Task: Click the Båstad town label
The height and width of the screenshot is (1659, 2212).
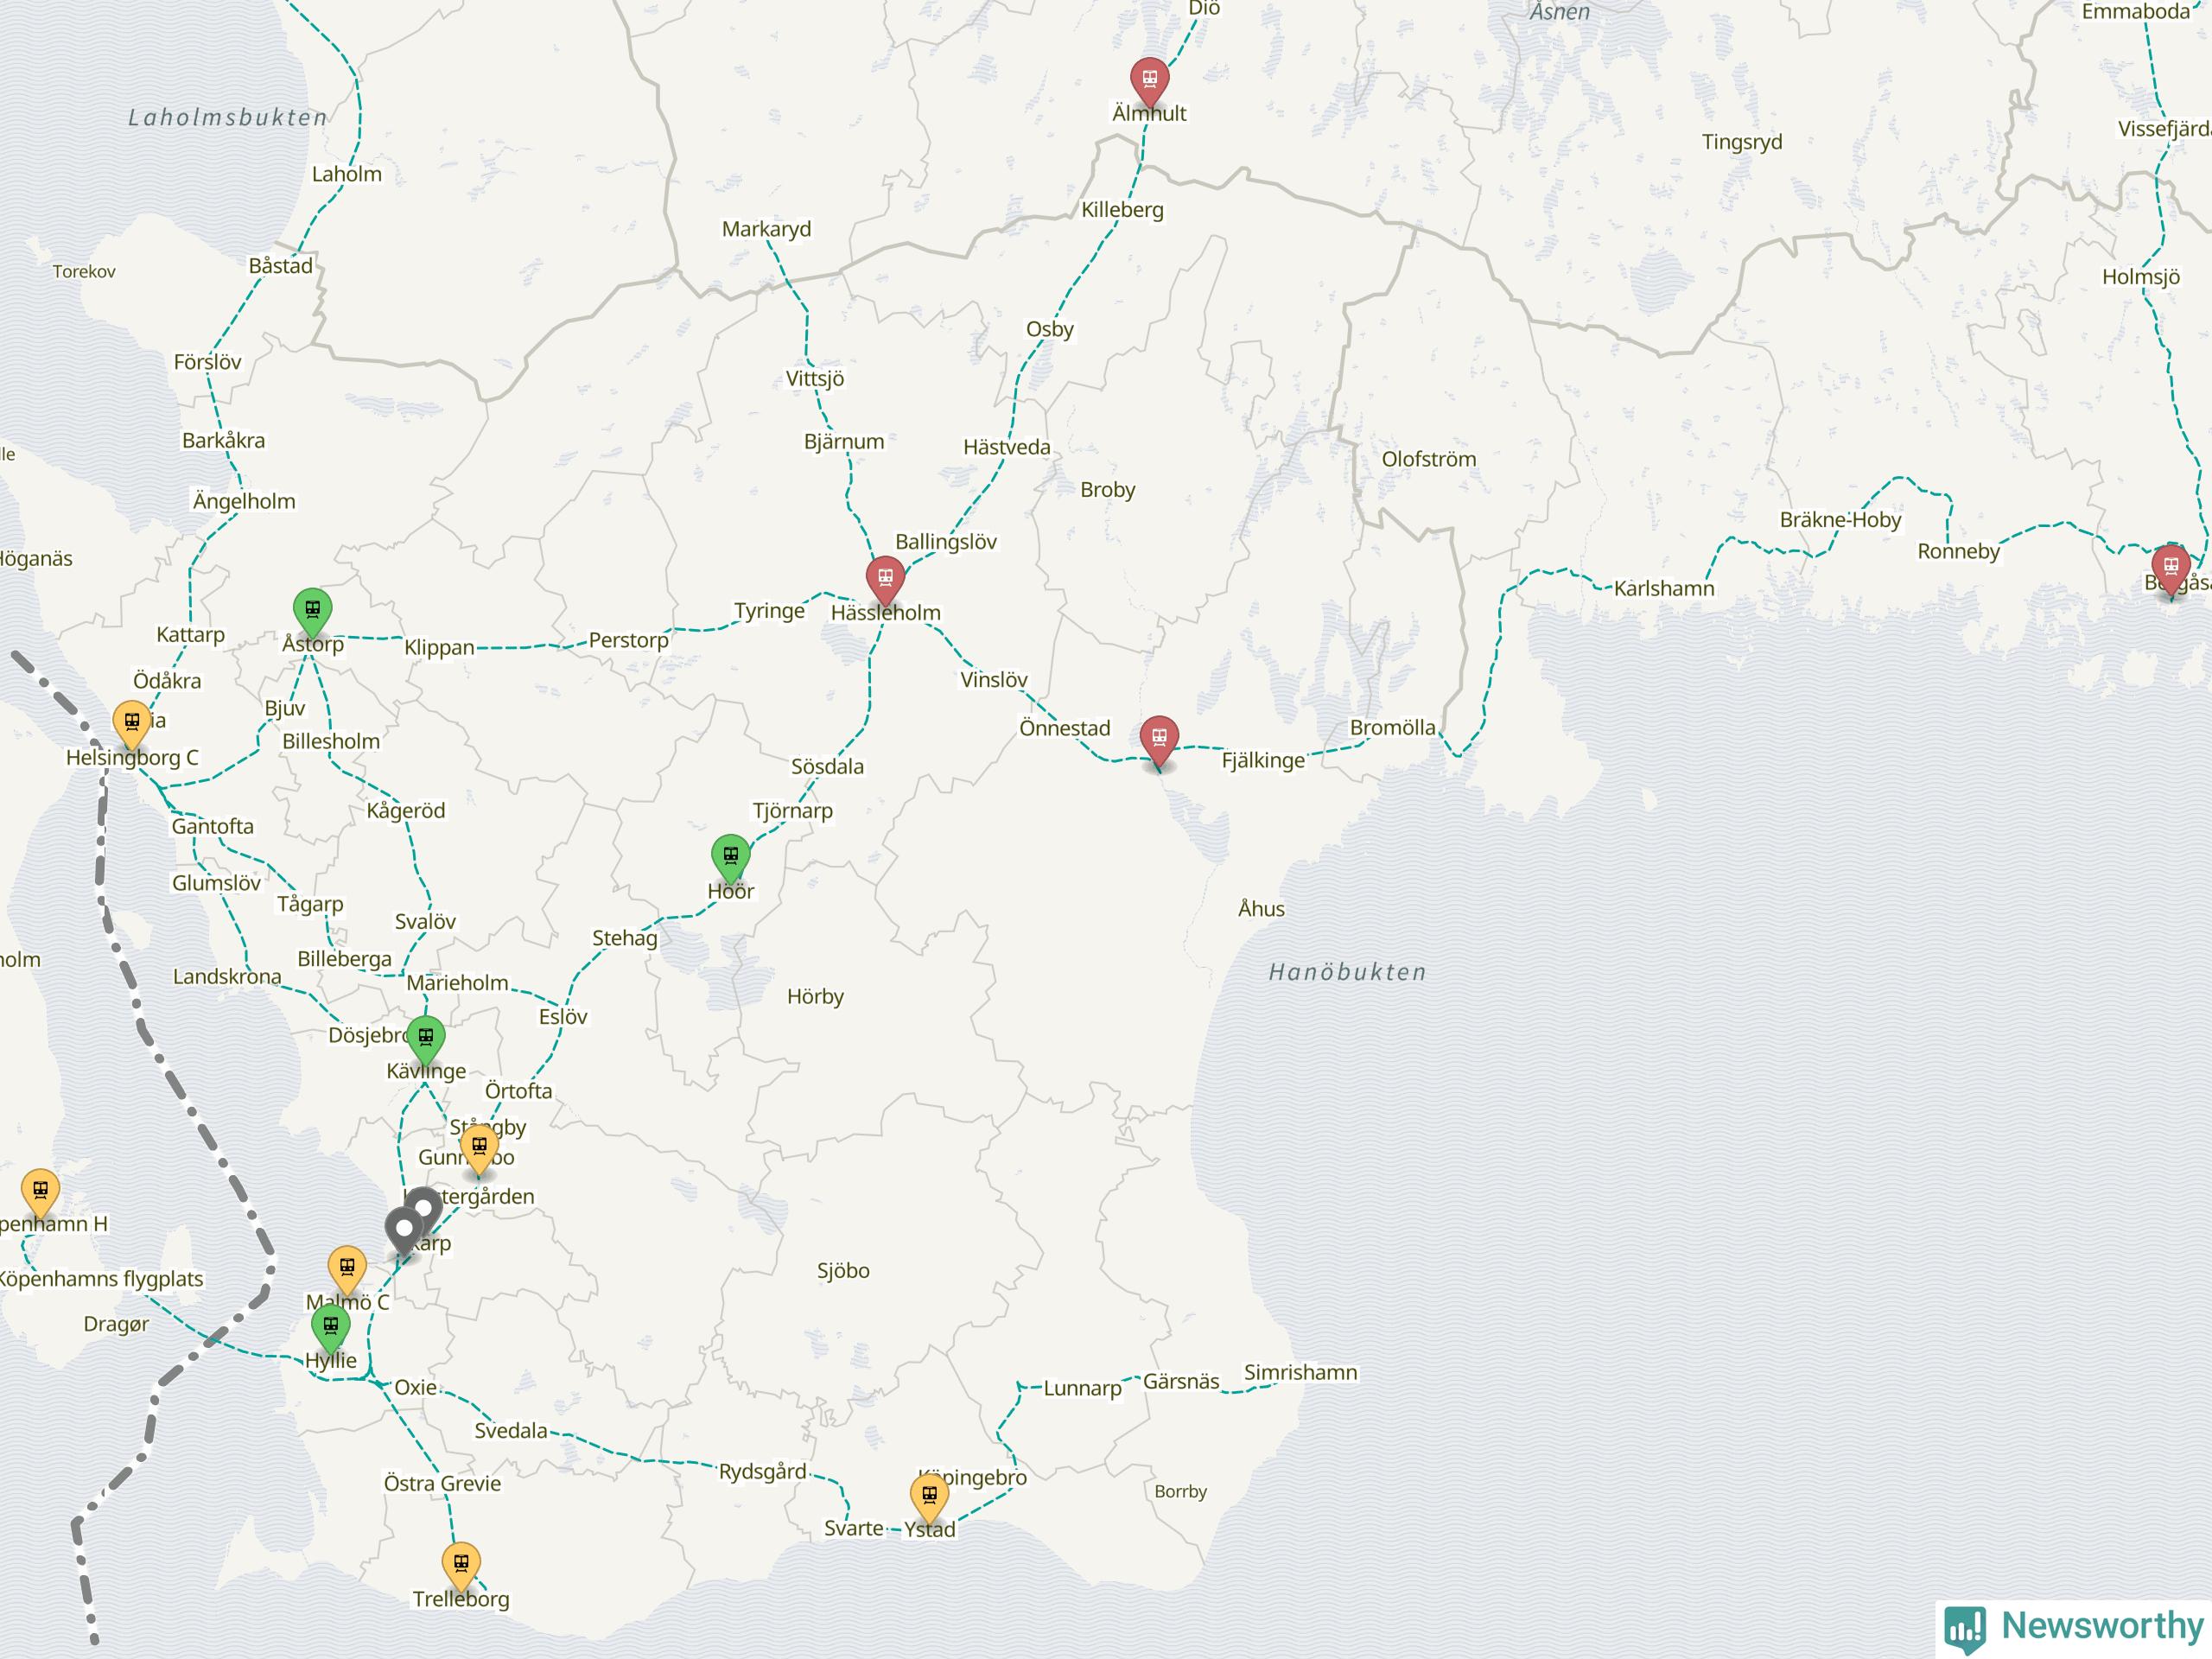Action: [280, 266]
